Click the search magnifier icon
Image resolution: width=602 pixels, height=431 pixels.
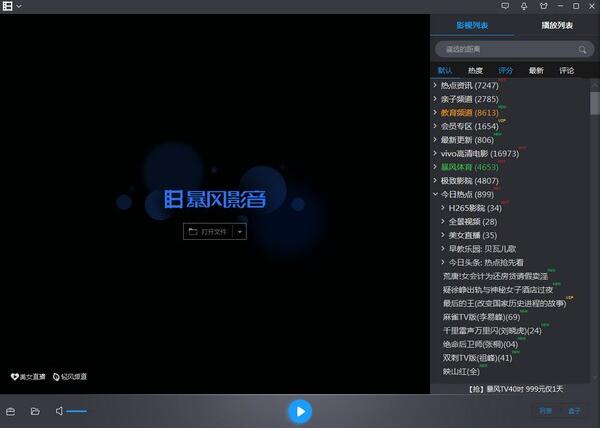click(x=582, y=50)
